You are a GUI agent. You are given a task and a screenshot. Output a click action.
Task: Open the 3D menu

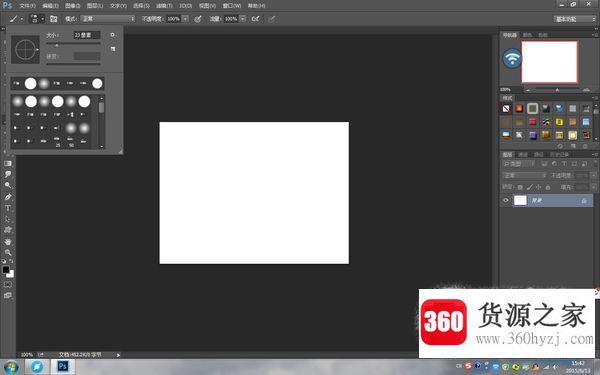point(186,6)
